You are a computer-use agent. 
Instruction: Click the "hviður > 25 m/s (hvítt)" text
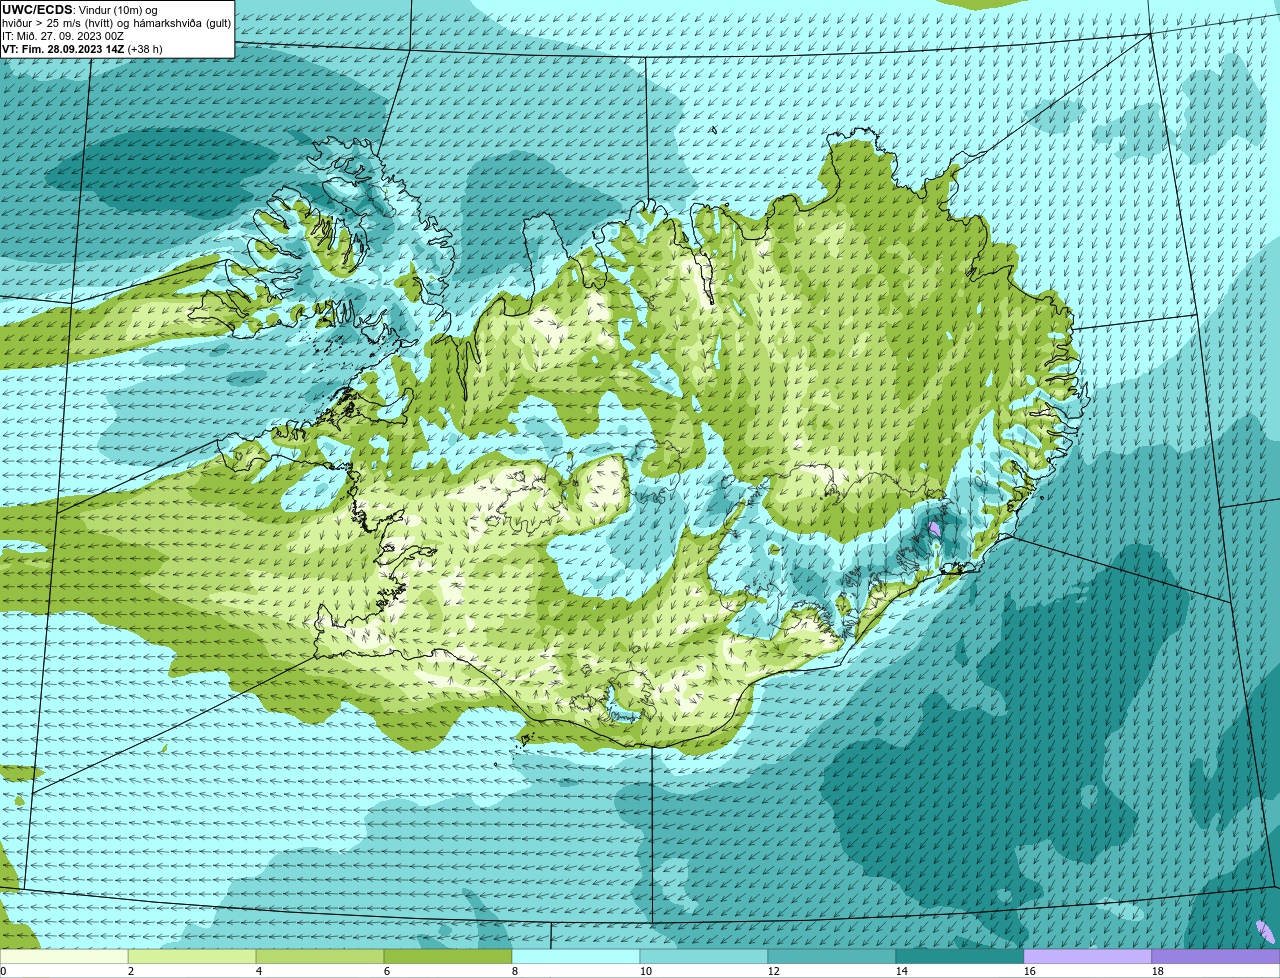[58, 24]
